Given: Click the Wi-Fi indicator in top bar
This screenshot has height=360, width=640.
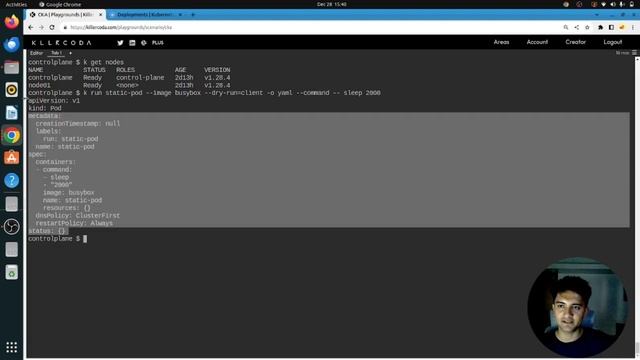Looking at the screenshot, I should coord(603,4).
